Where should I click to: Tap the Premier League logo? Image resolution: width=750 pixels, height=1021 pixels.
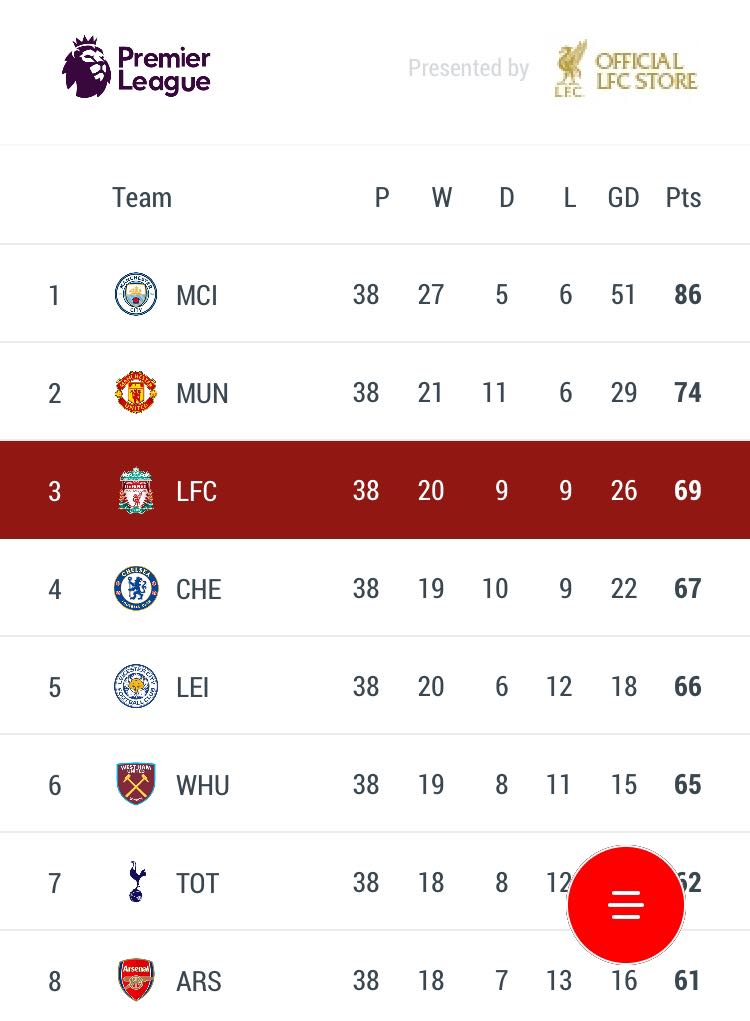click(136, 66)
